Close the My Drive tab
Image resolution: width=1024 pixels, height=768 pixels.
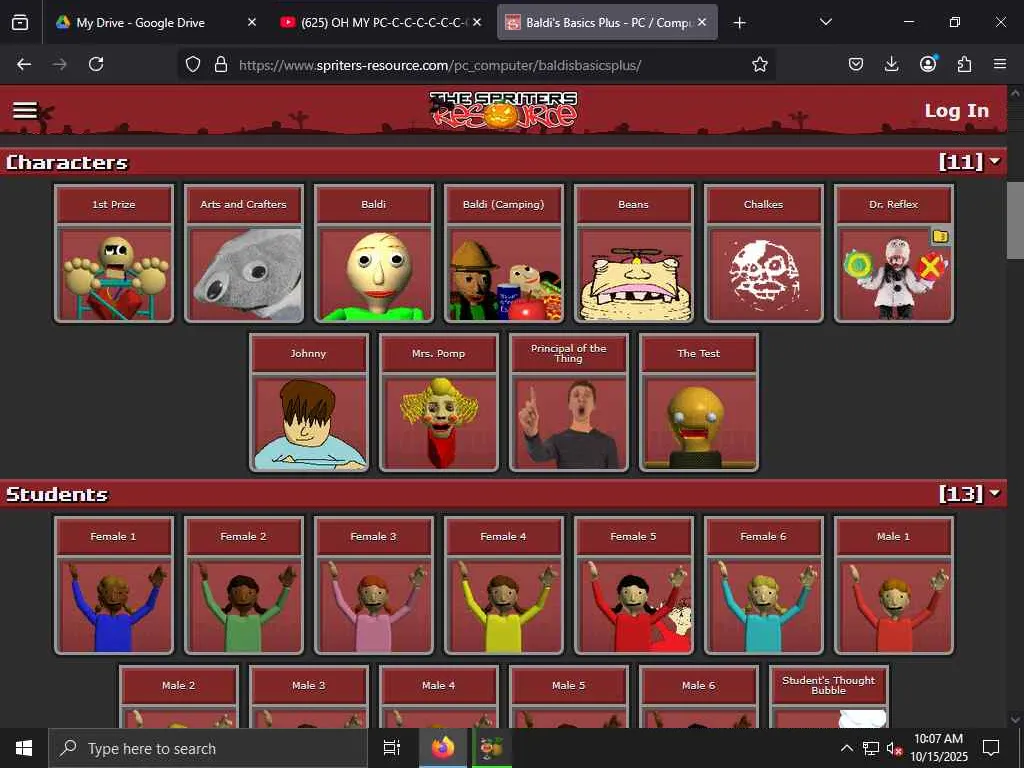tap(252, 22)
